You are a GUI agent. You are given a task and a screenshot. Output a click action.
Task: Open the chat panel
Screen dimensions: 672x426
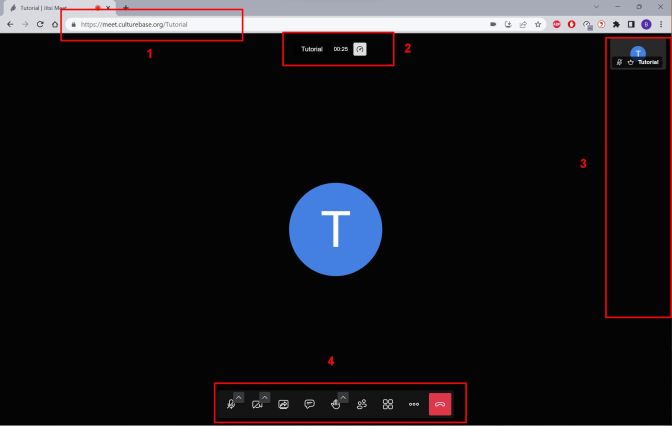(x=310, y=404)
